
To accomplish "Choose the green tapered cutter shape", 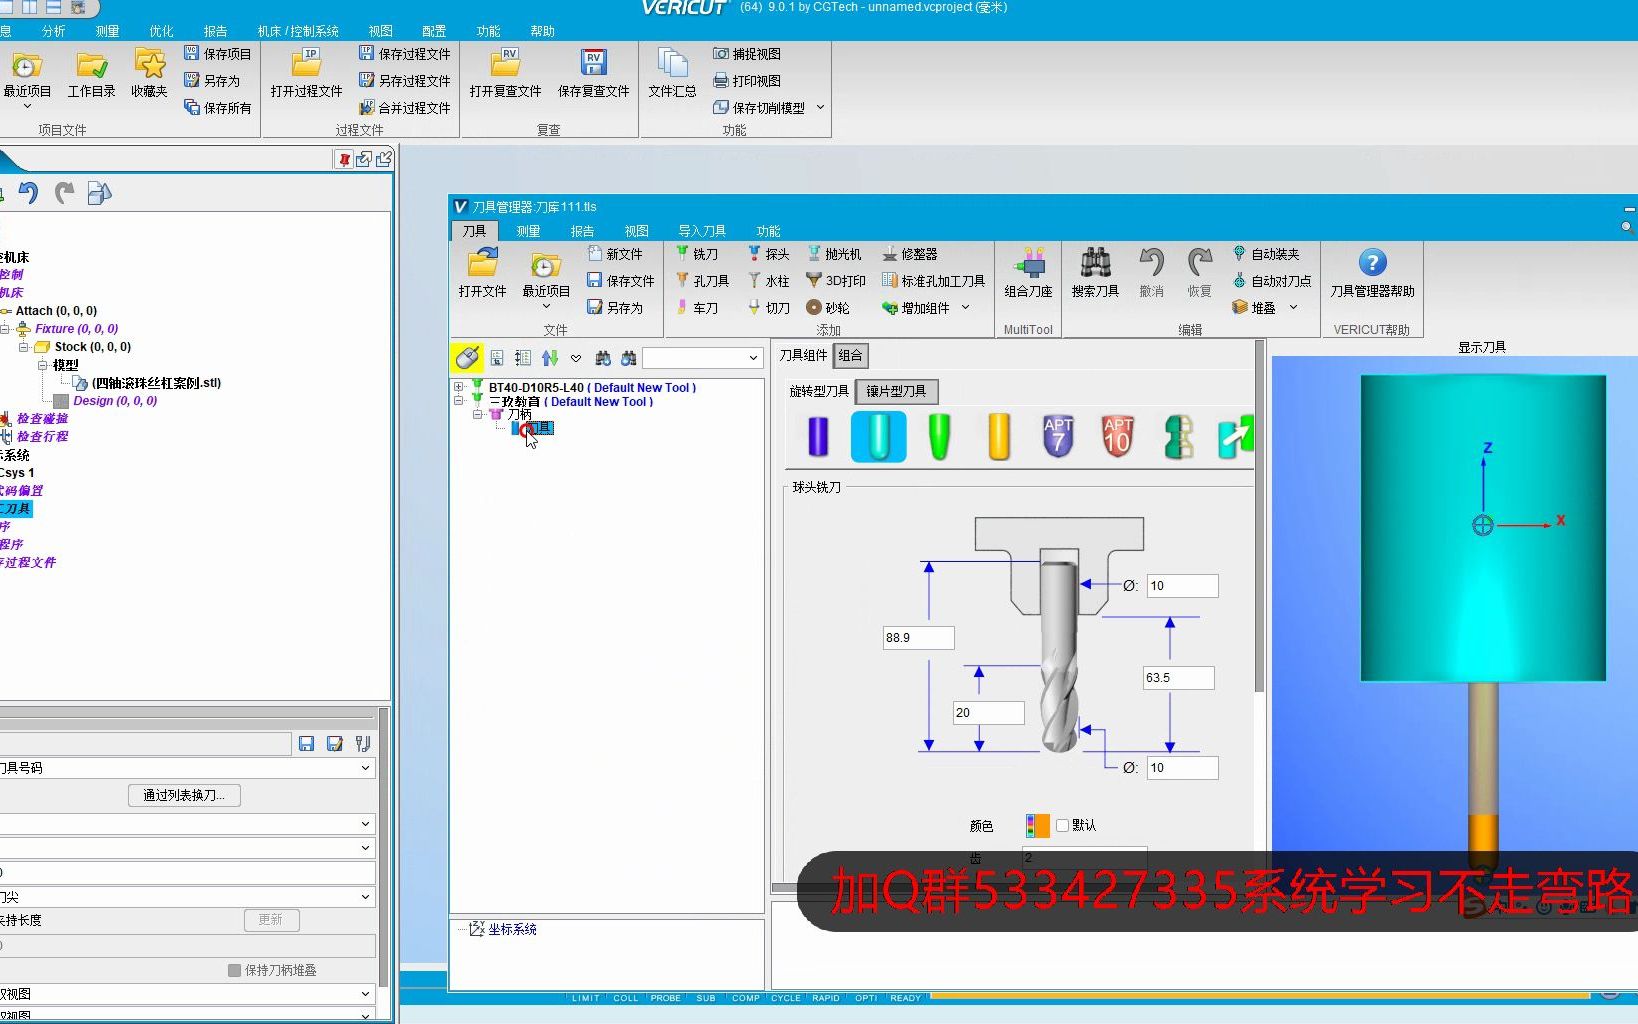I will [x=939, y=437].
